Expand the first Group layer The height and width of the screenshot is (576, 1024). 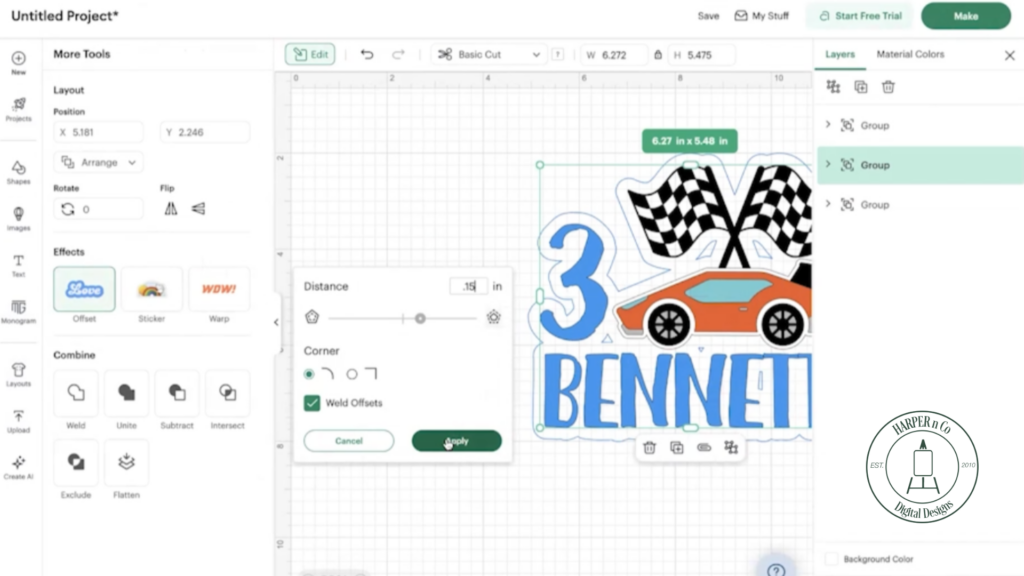click(828, 125)
